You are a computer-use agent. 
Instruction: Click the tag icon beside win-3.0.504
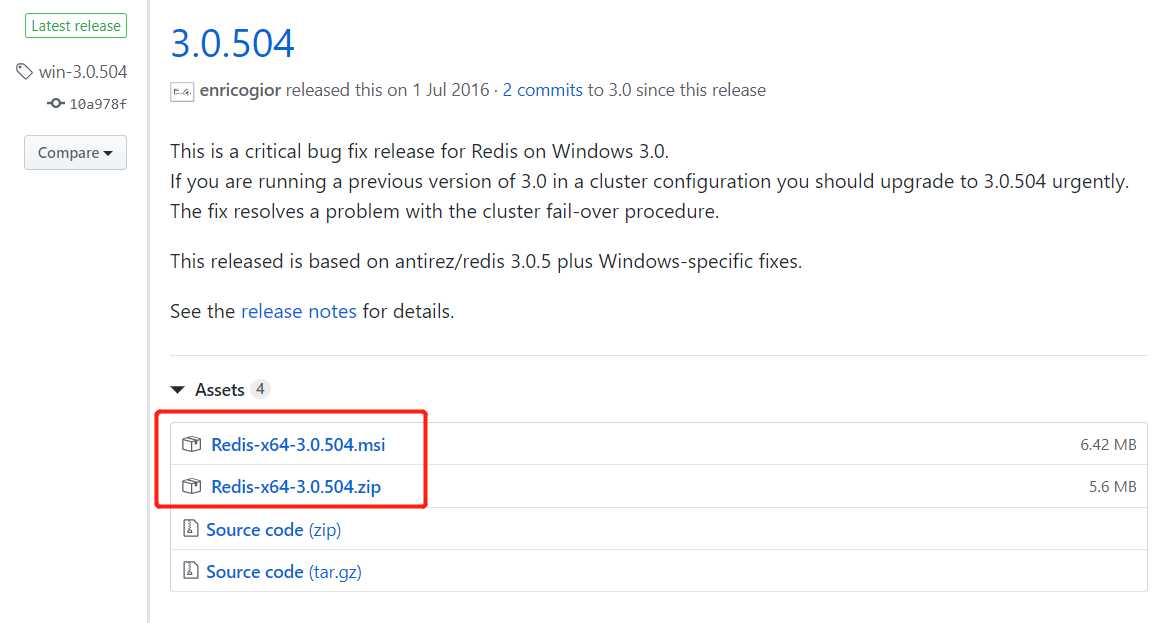[24, 72]
